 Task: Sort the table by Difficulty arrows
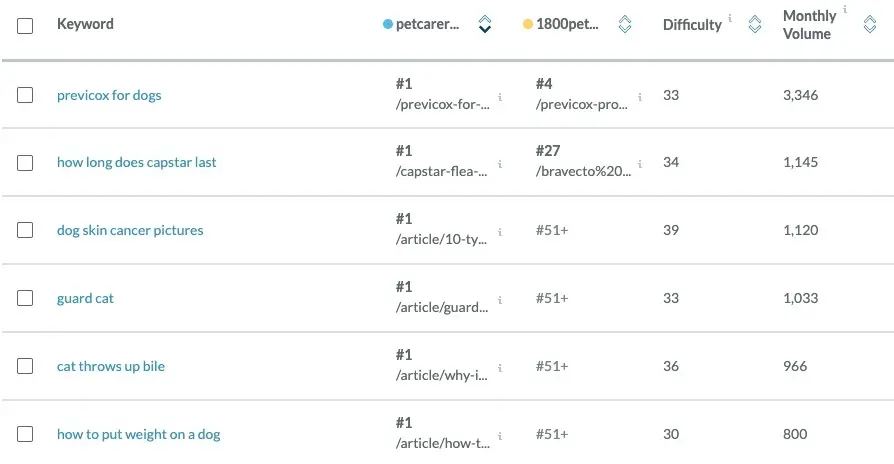(755, 24)
